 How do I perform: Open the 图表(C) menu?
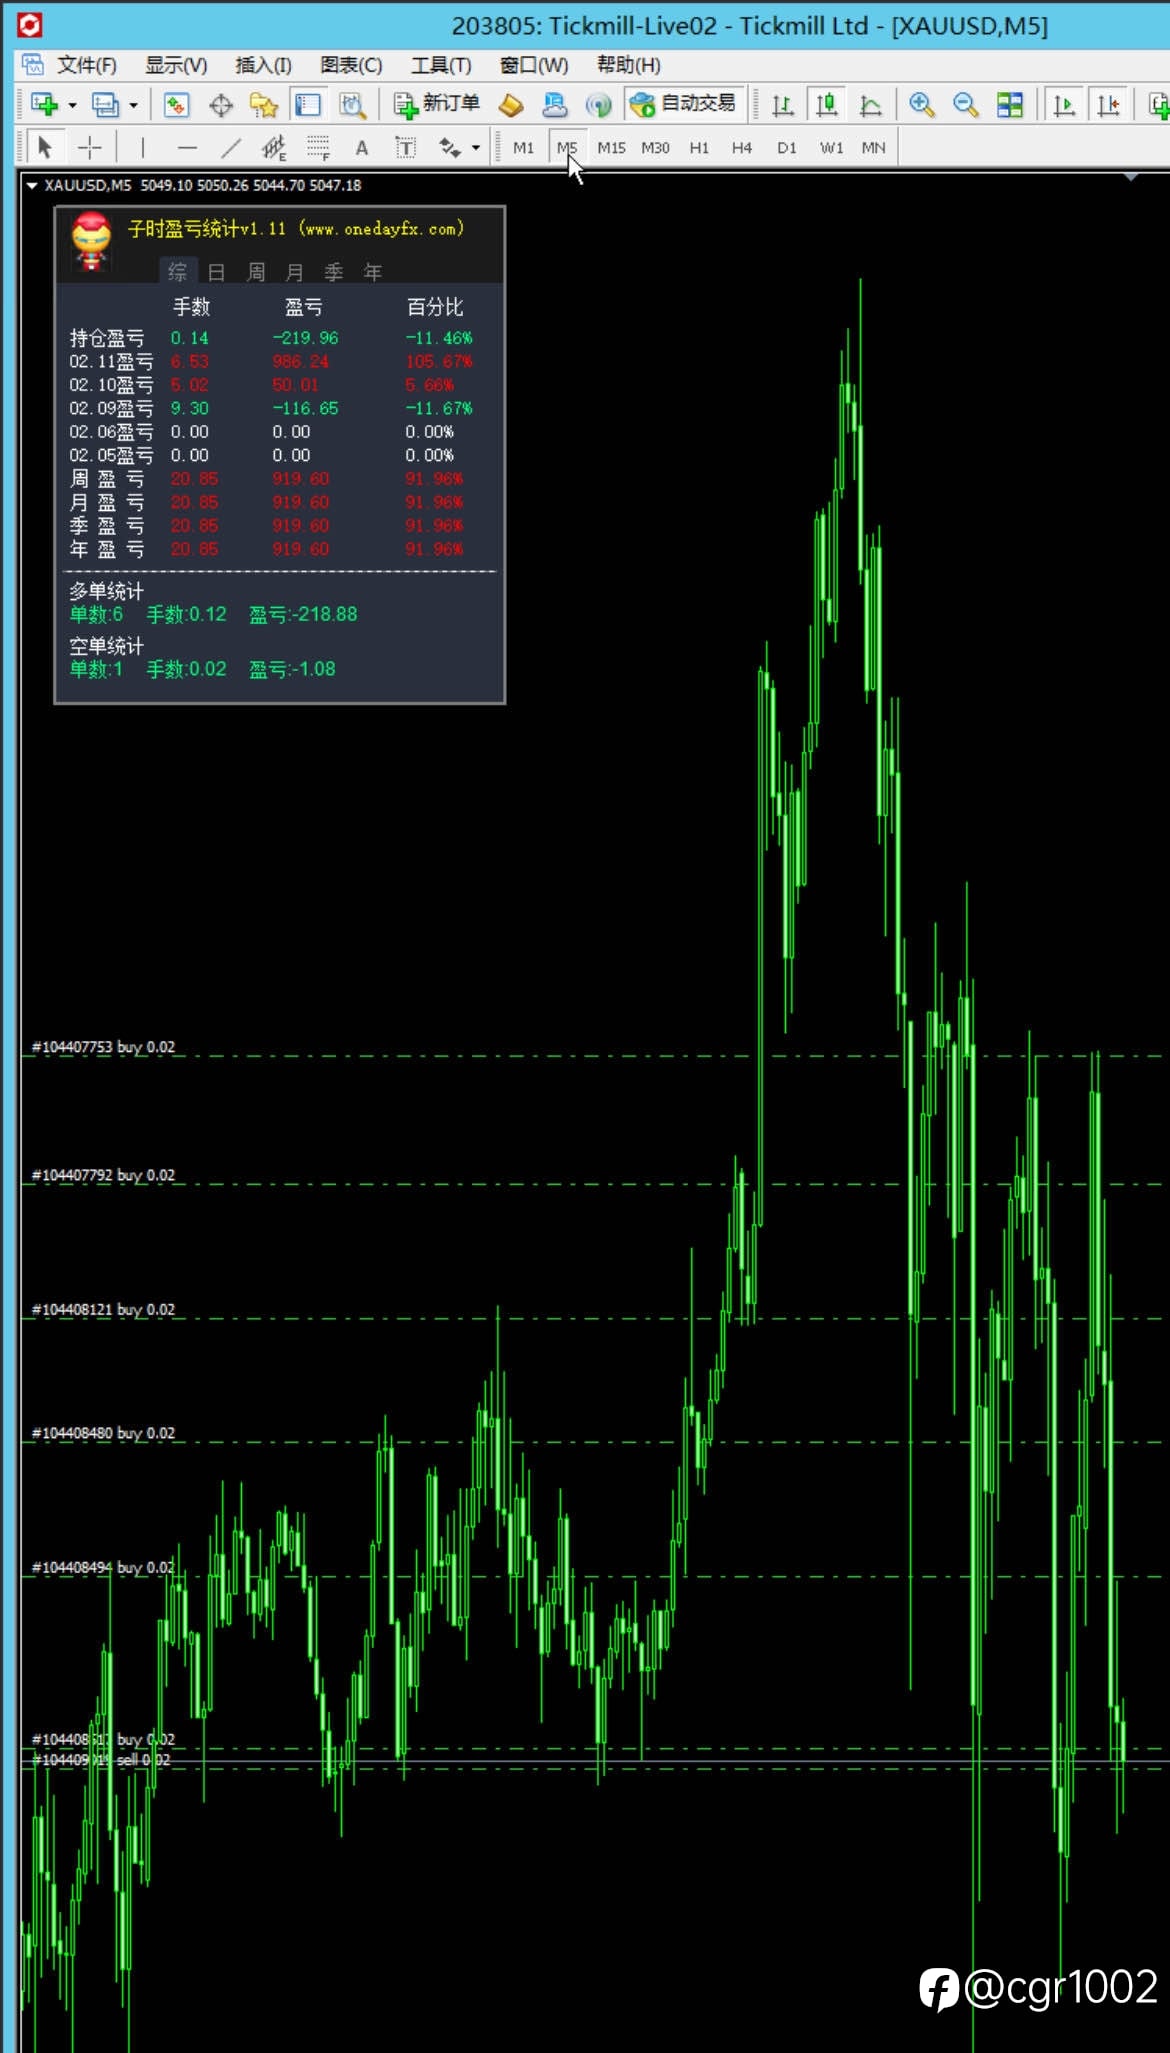[351, 65]
